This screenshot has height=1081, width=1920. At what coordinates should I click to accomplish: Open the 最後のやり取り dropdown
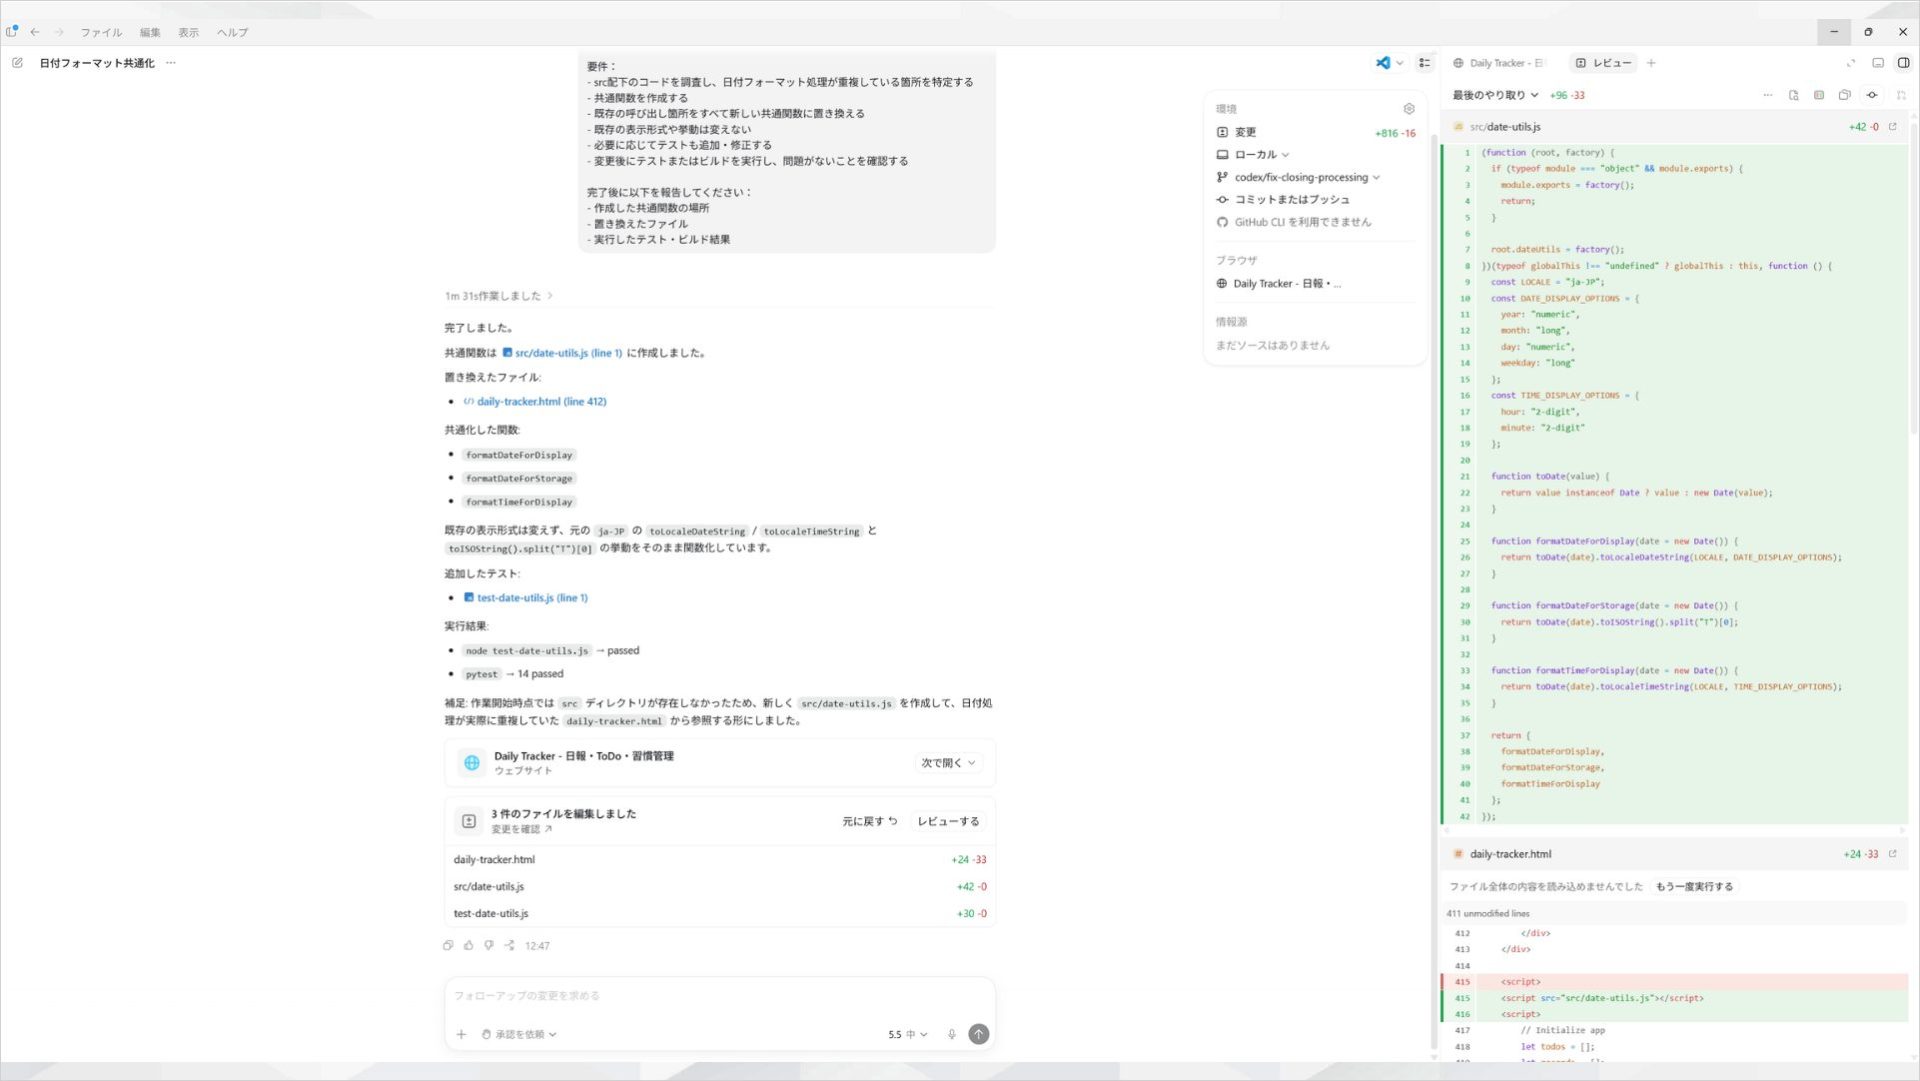[1495, 95]
